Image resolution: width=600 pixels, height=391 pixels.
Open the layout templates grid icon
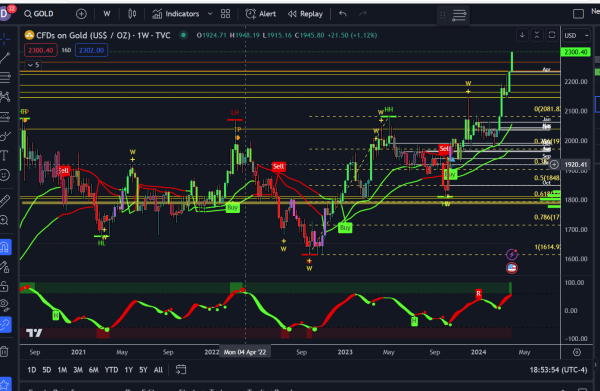tap(225, 14)
